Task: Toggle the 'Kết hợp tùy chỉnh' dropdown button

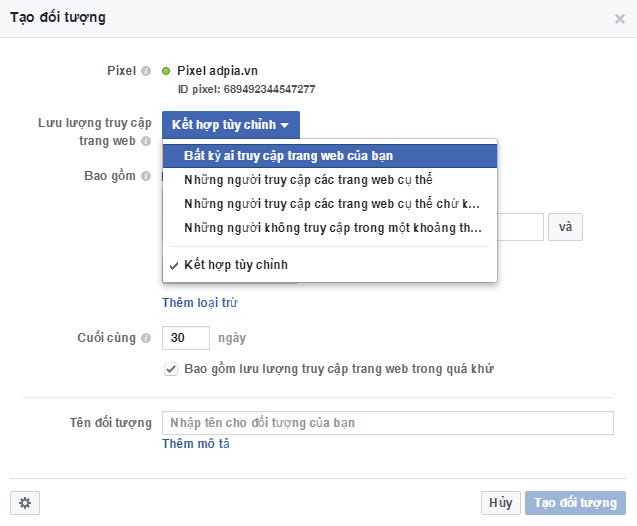Action: 231,125
